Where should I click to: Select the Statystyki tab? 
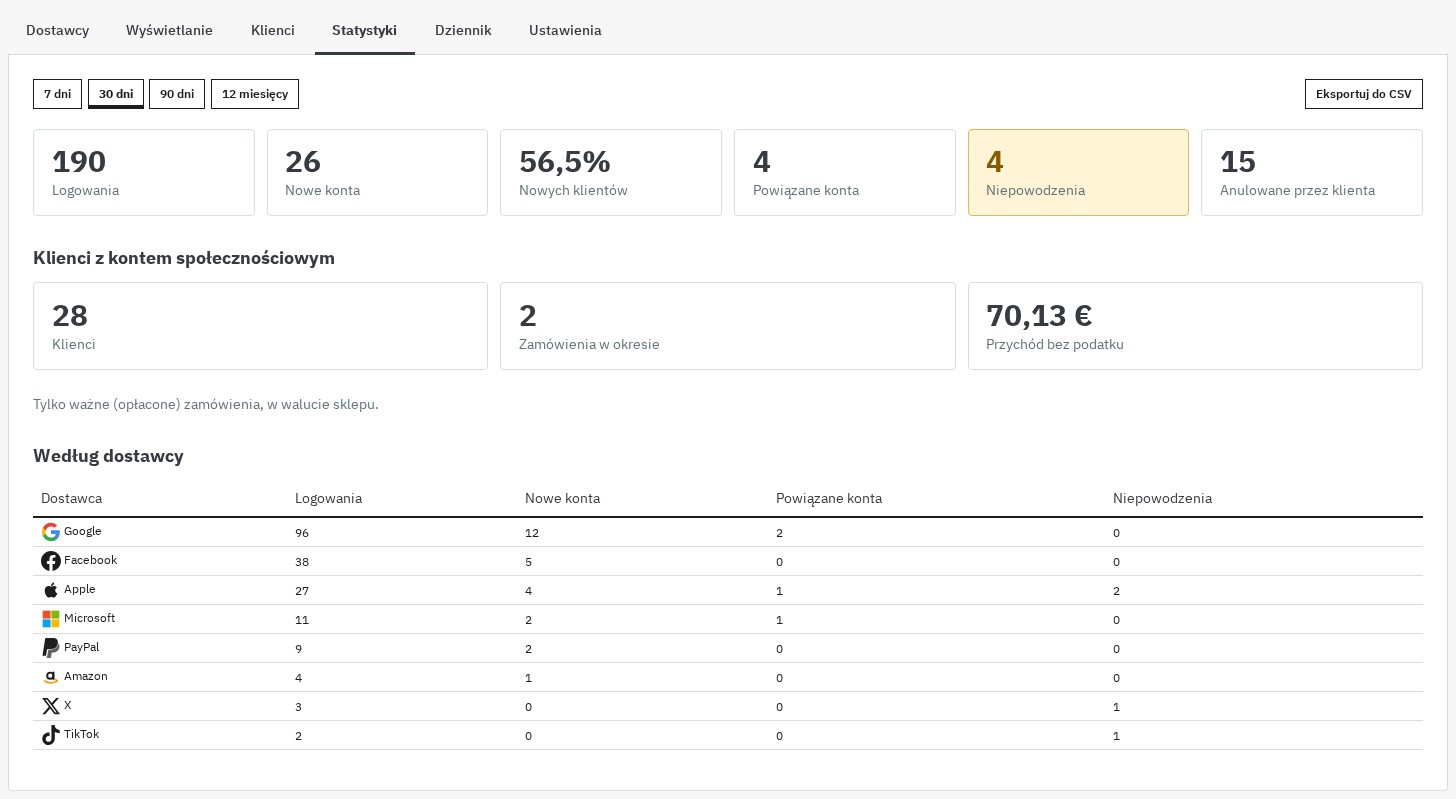(365, 30)
